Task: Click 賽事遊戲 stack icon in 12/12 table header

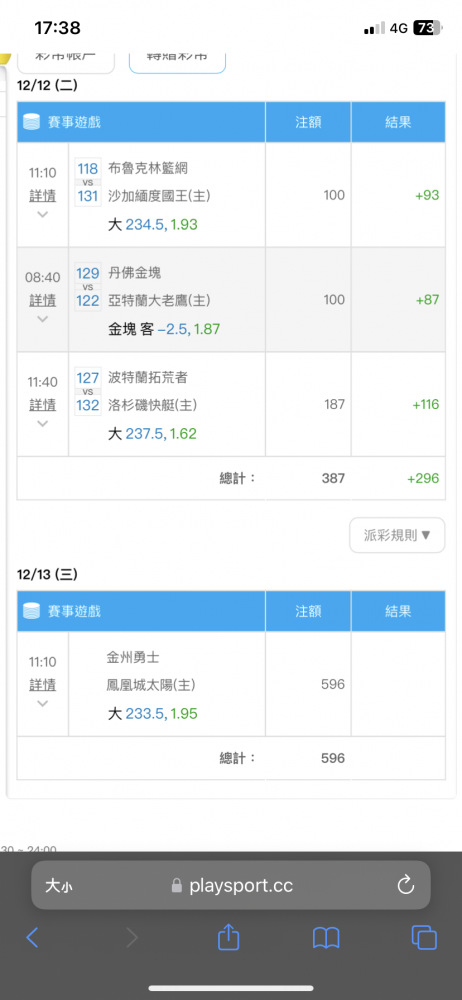Action: click(x=32, y=122)
